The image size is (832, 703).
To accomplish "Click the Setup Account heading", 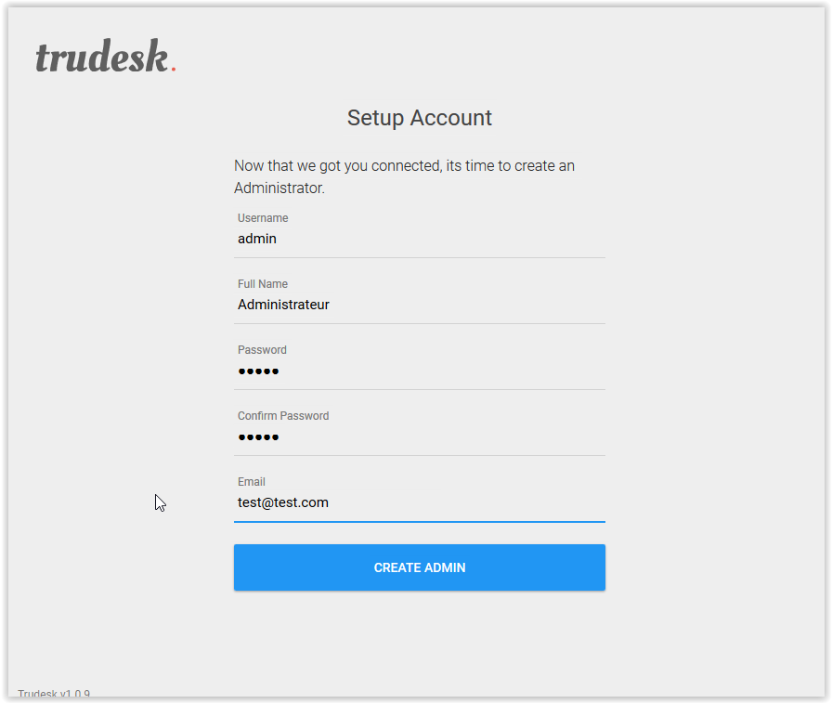I will click(419, 118).
